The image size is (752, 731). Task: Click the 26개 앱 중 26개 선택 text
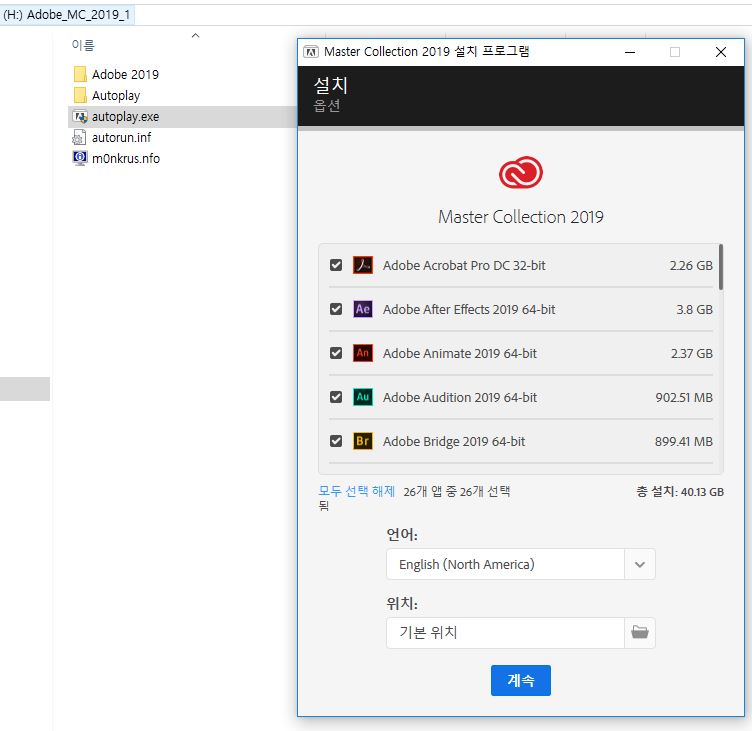click(x=457, y=491)
